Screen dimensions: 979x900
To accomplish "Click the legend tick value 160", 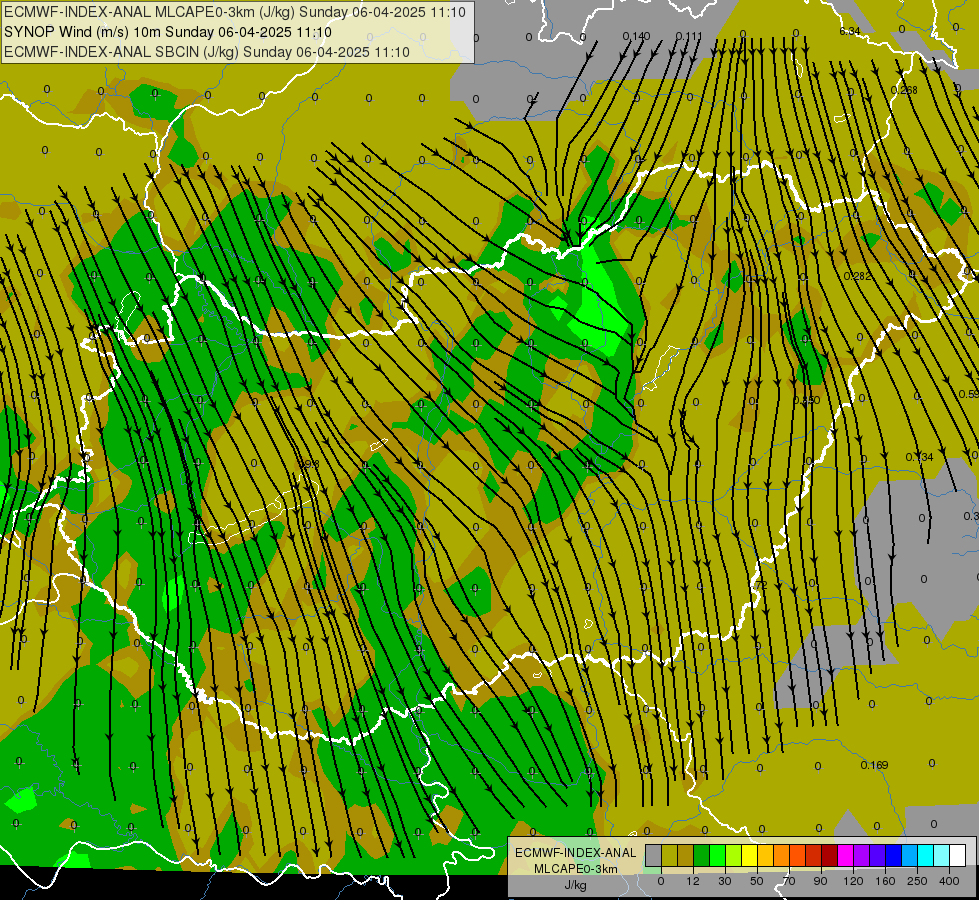I will pyautogui.click(x=885, y=881).
